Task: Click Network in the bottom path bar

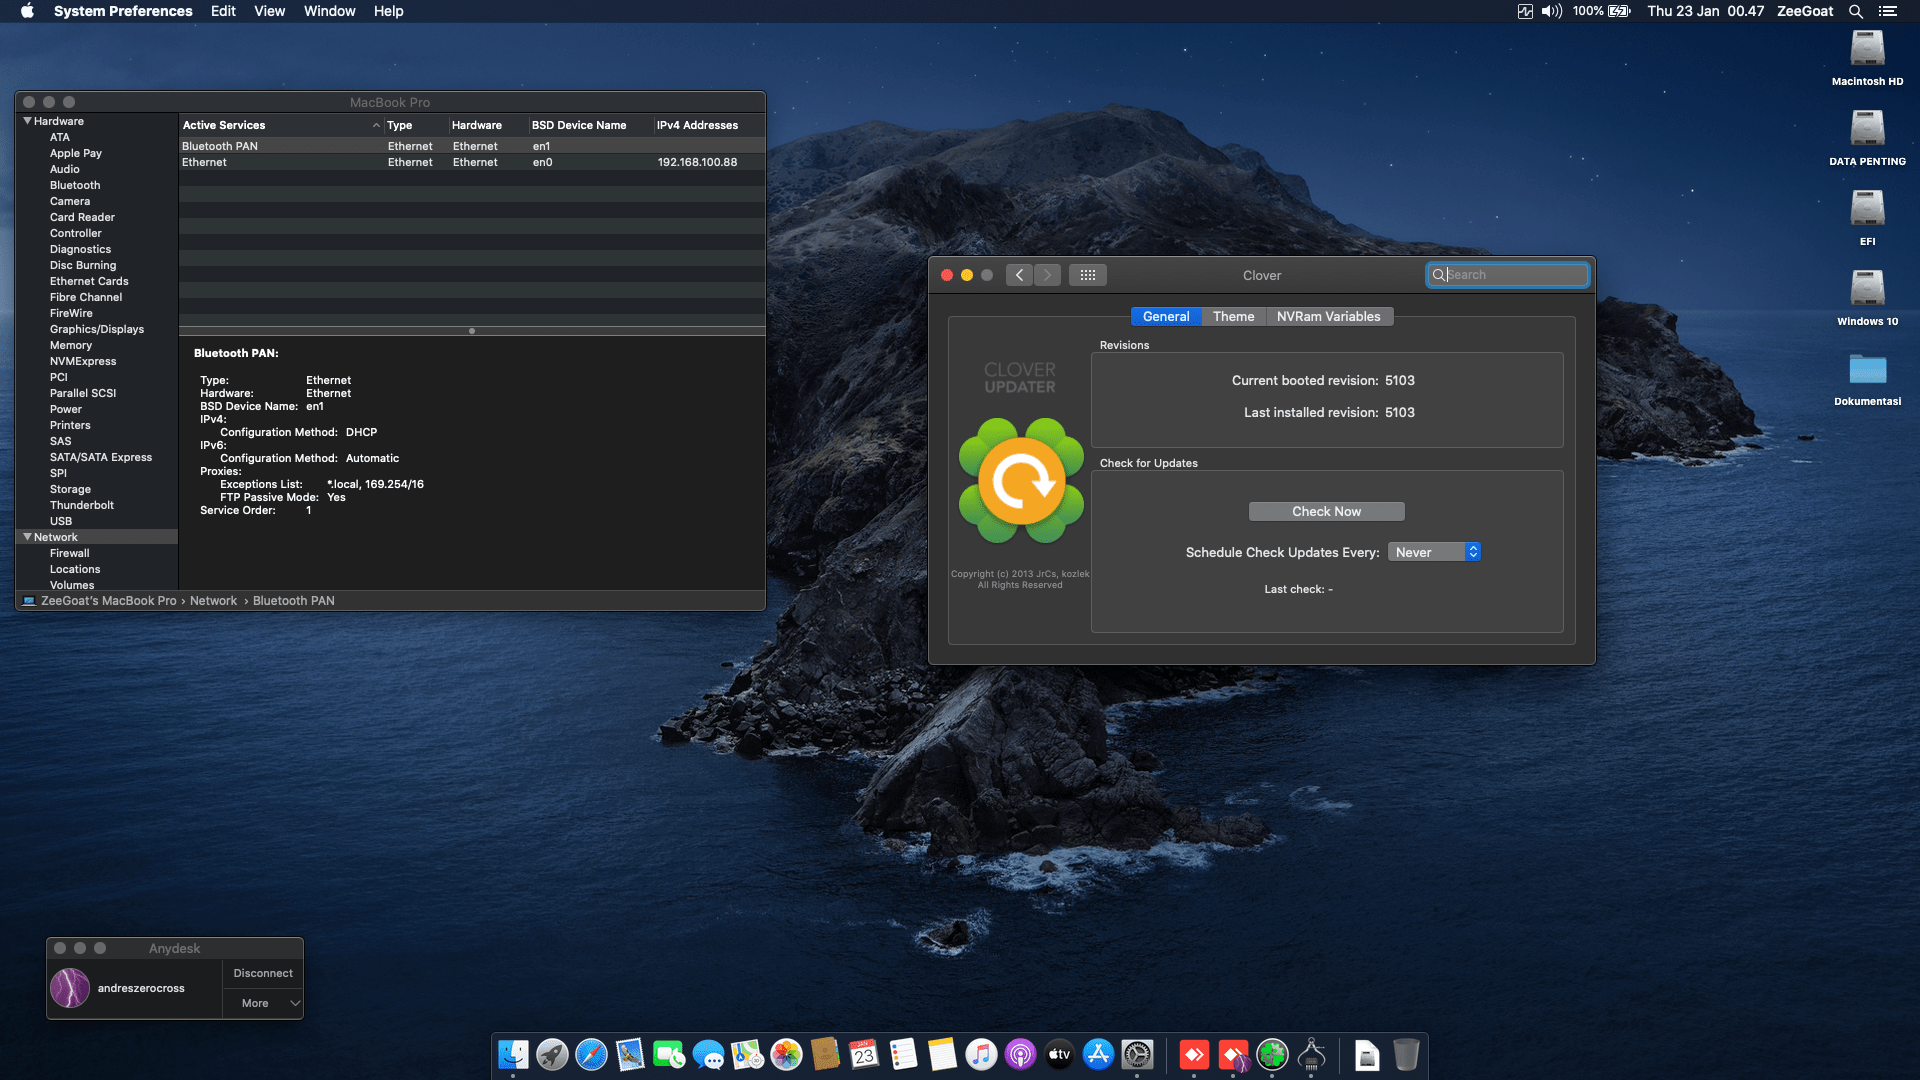Action: tap(213, 601)
